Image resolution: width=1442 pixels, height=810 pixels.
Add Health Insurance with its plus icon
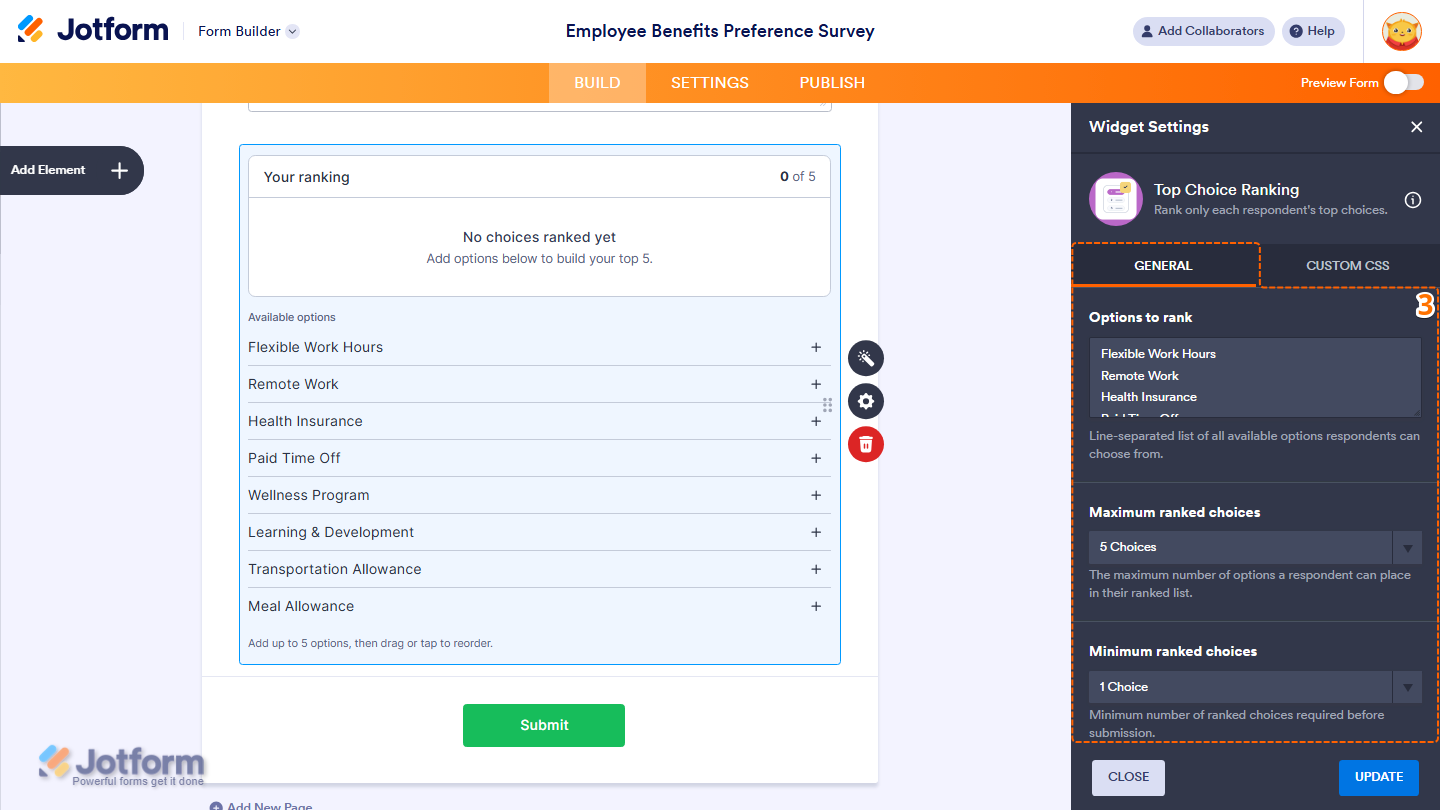pos(816,421)
